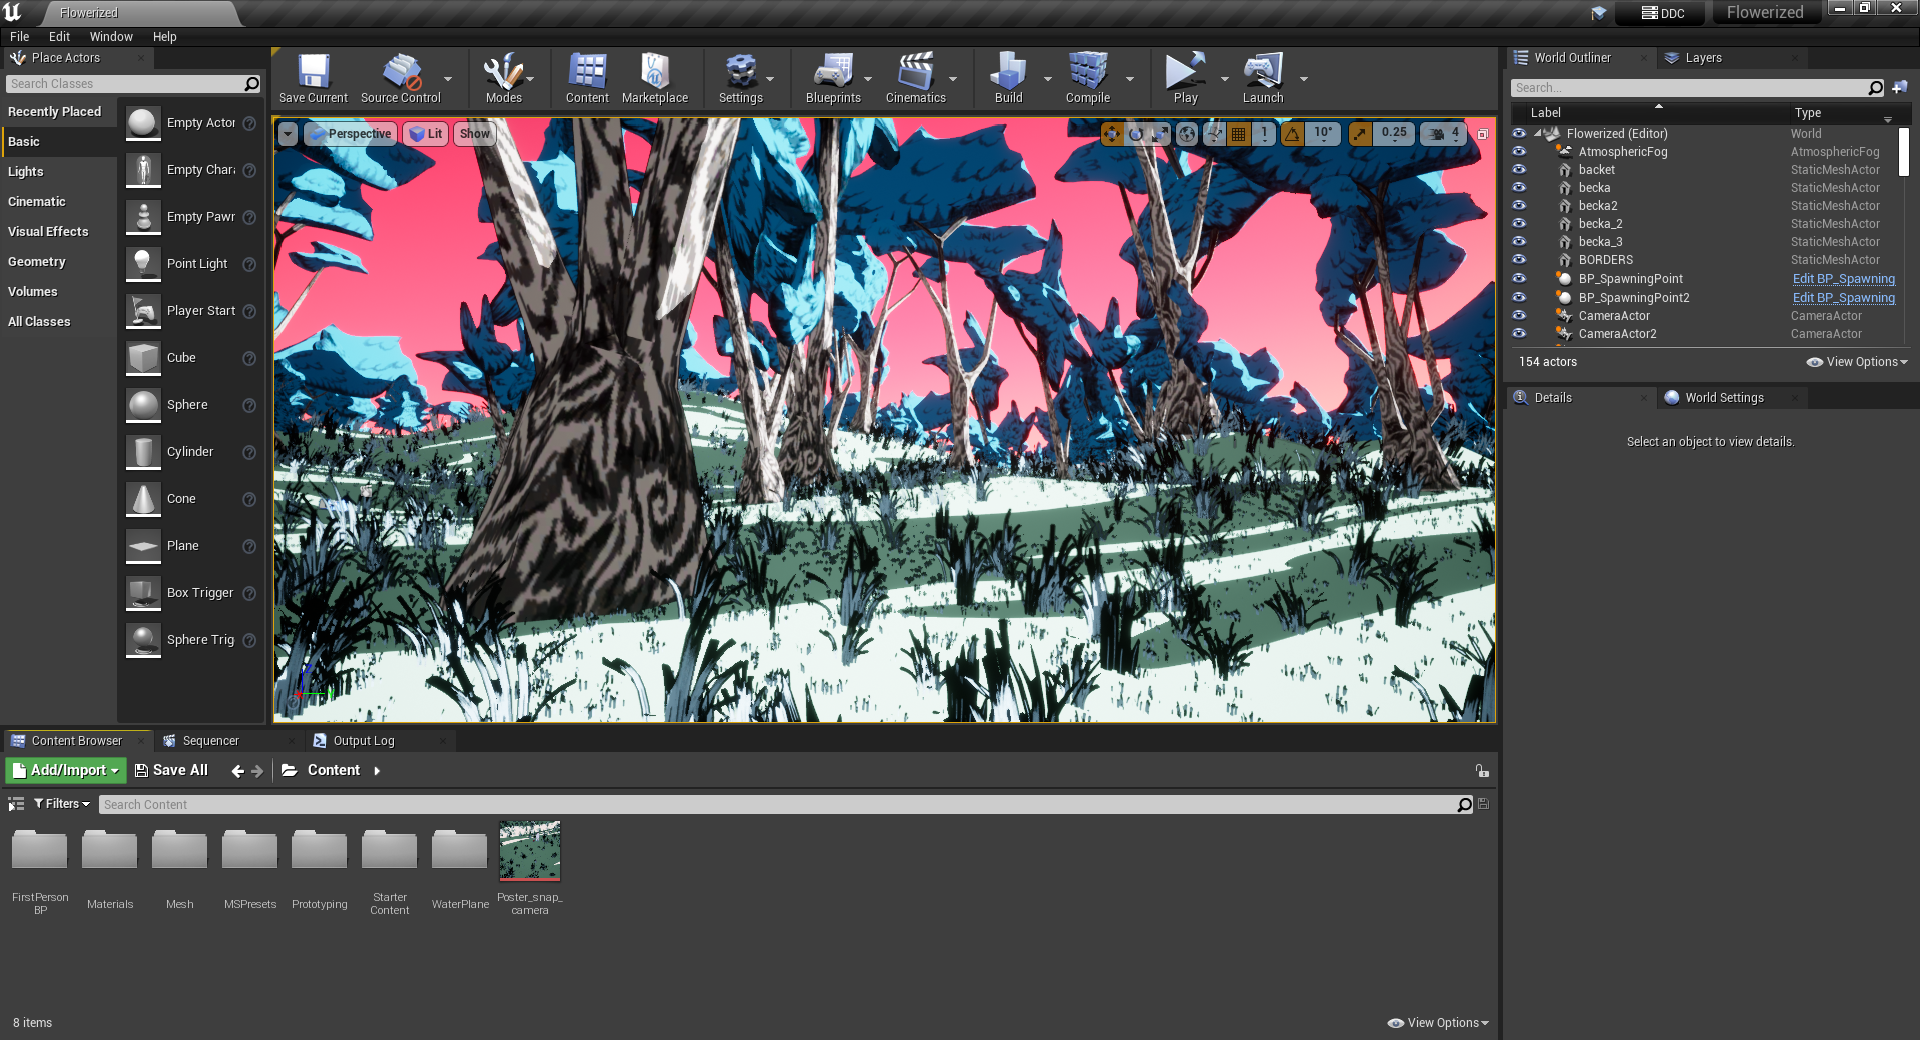Switch to the Sequencer tab

[210, 741]
